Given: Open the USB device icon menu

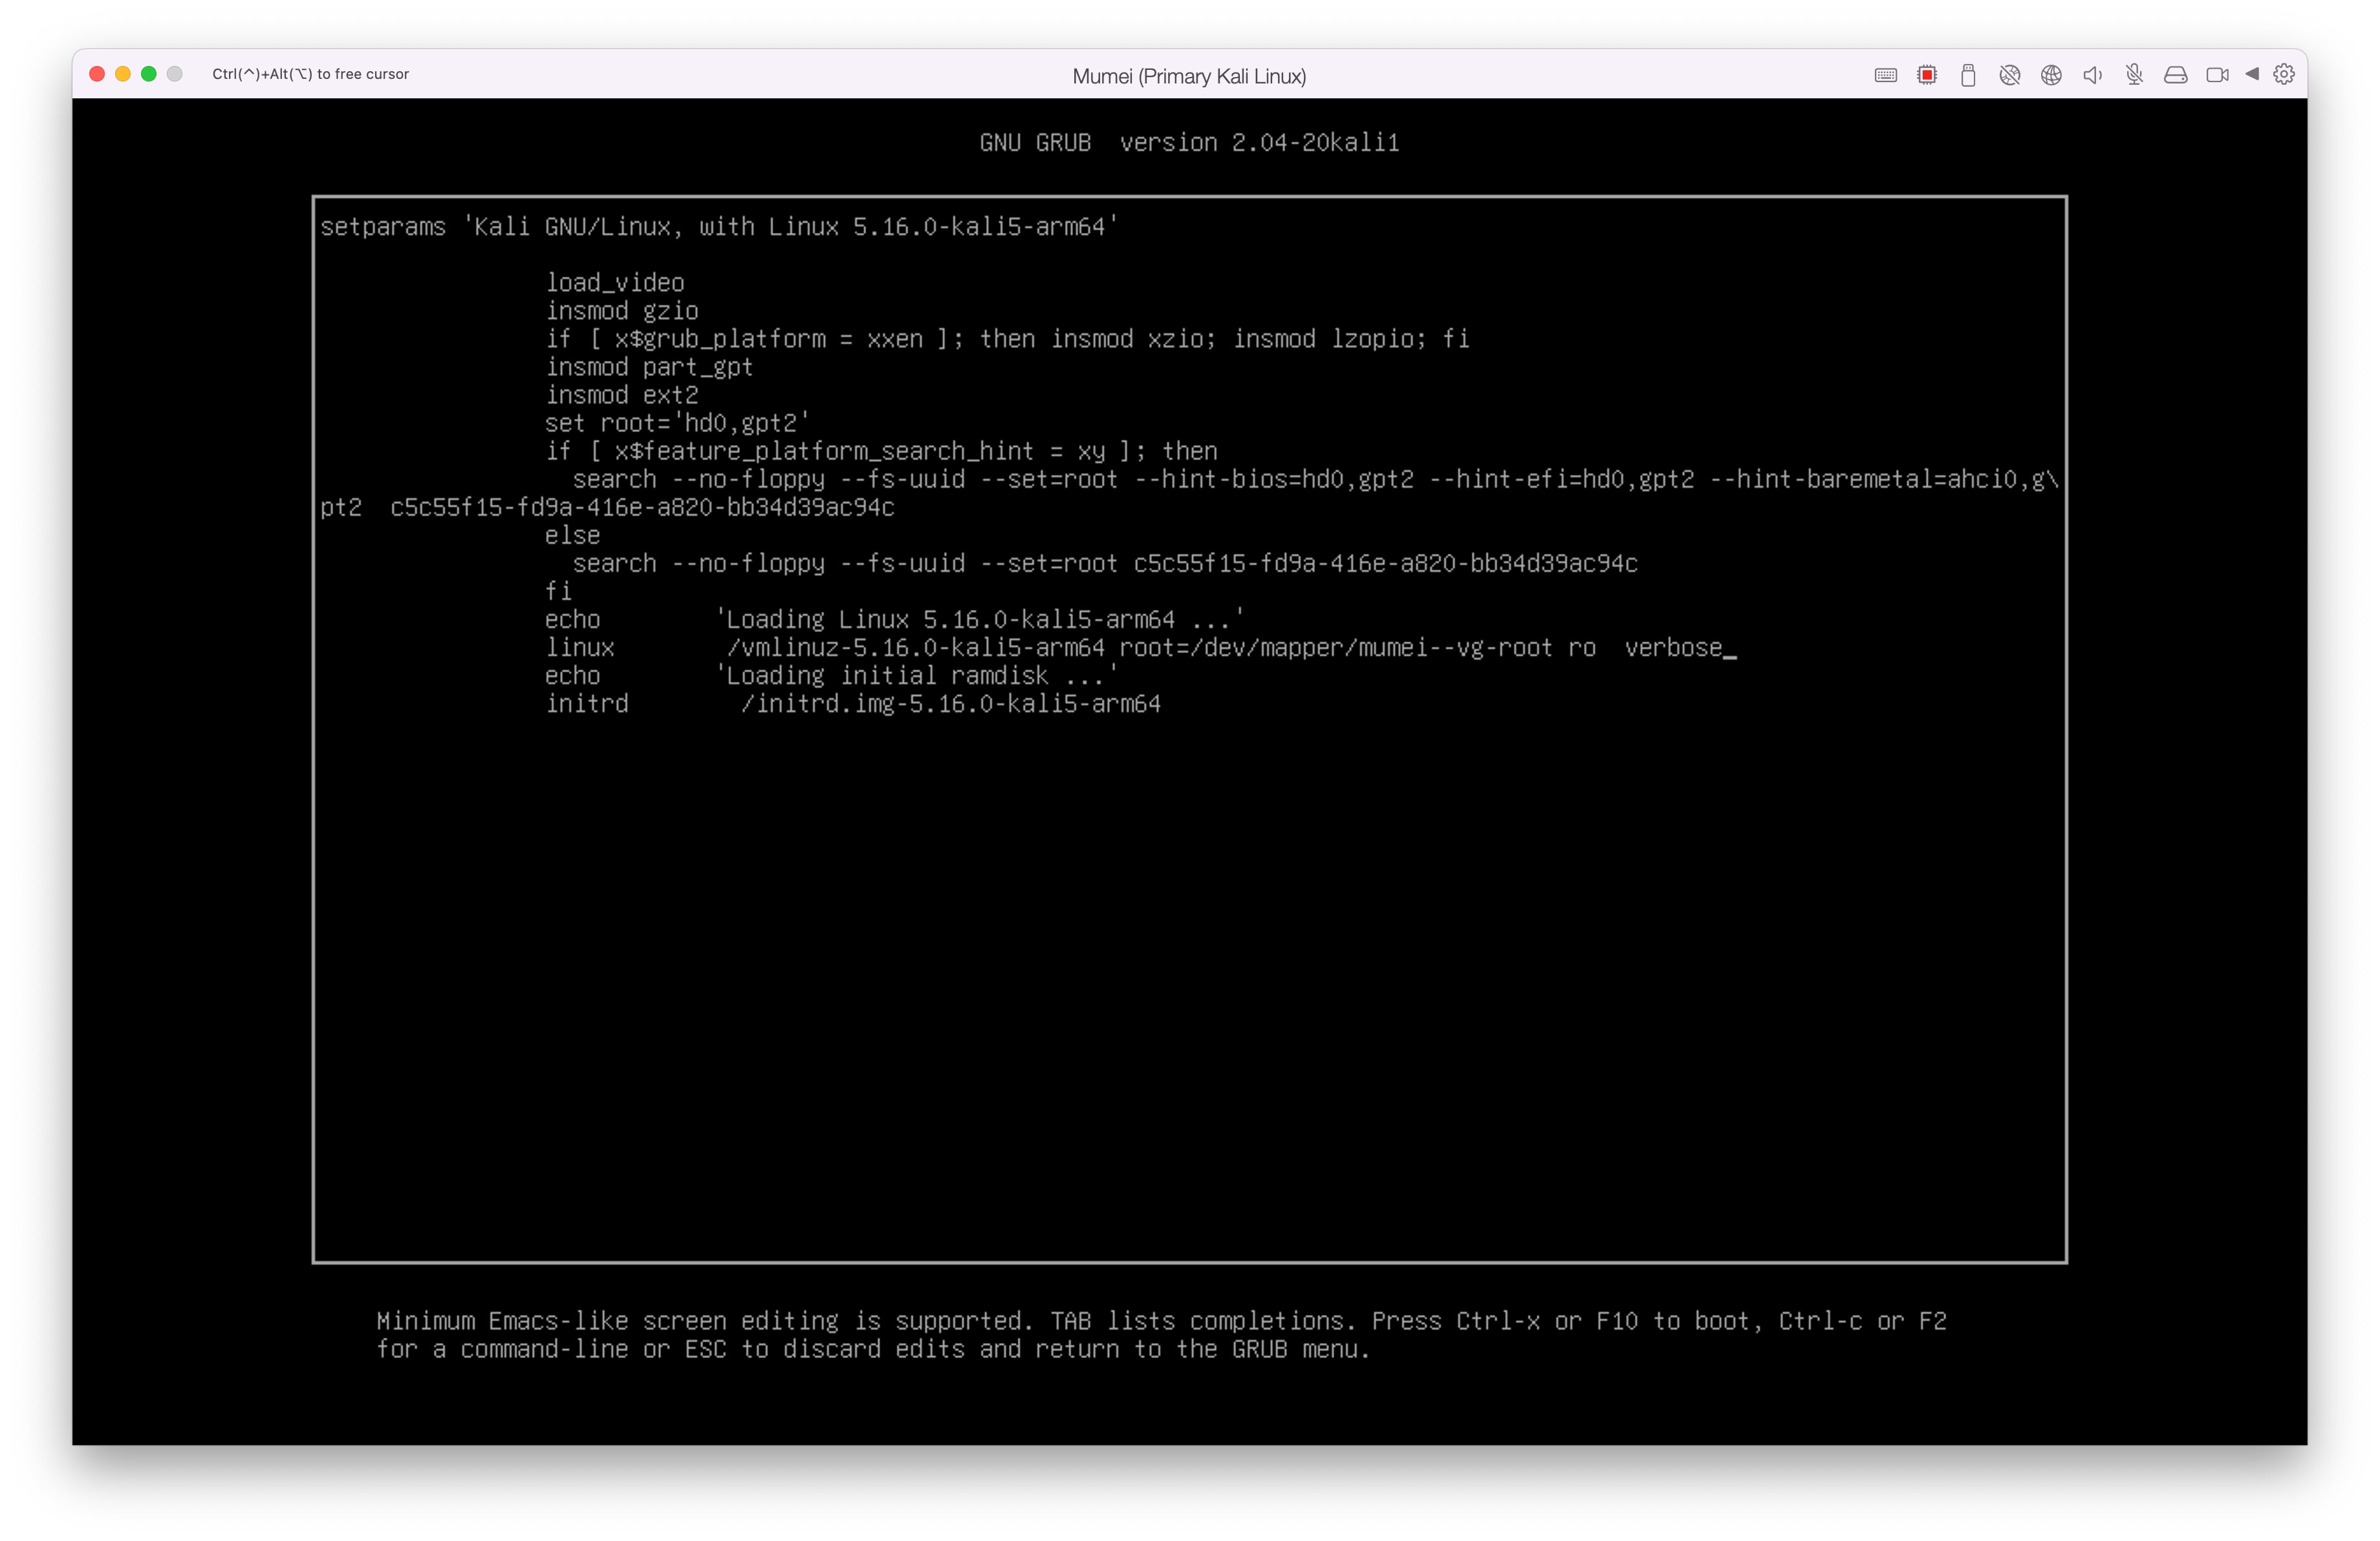Looking at the screenshot, I should click(1967, 75).
